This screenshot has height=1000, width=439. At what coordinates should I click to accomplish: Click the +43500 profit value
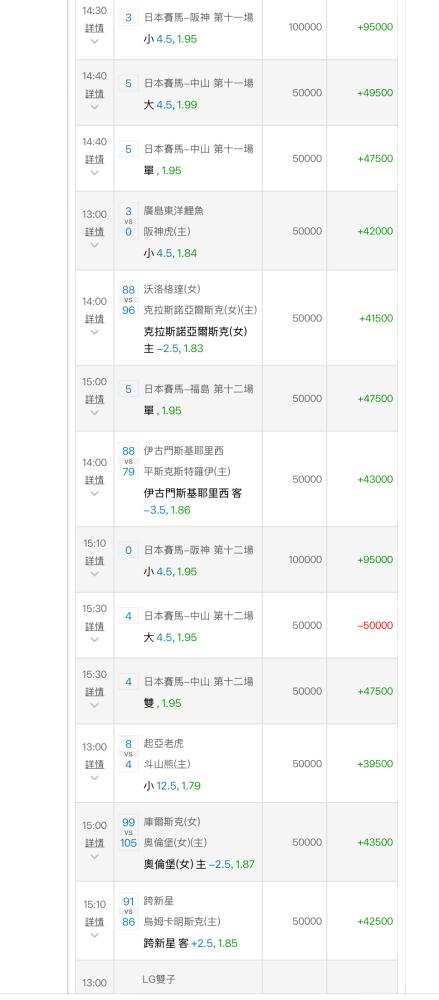pos(375,842)
